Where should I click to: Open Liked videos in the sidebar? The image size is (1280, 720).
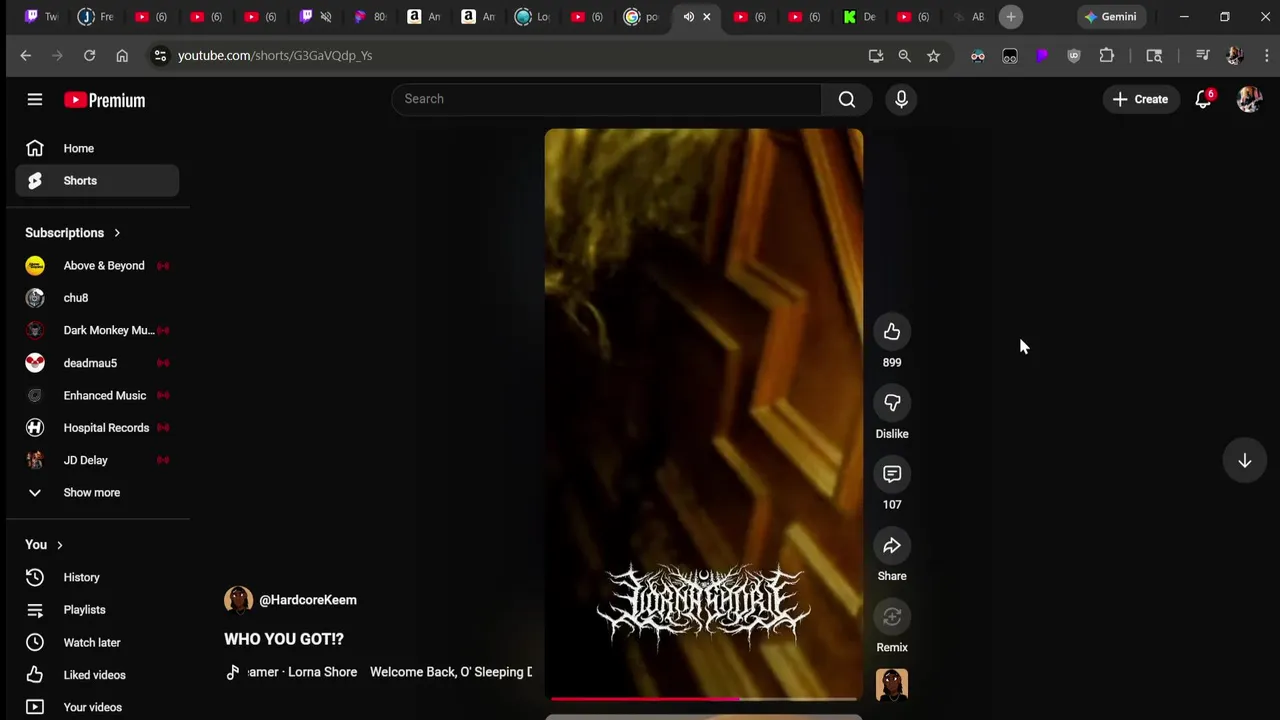tap(98, 675)
